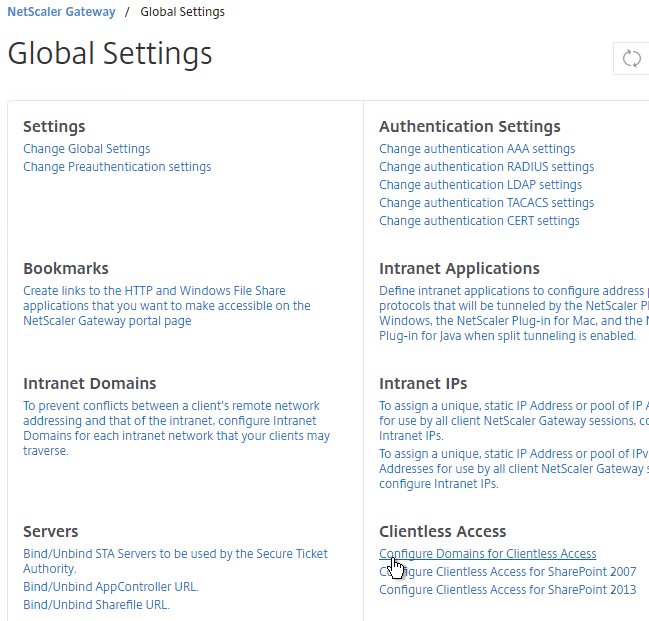
Task: Click Intranet IPs section heading
Action: coord(423,383)
